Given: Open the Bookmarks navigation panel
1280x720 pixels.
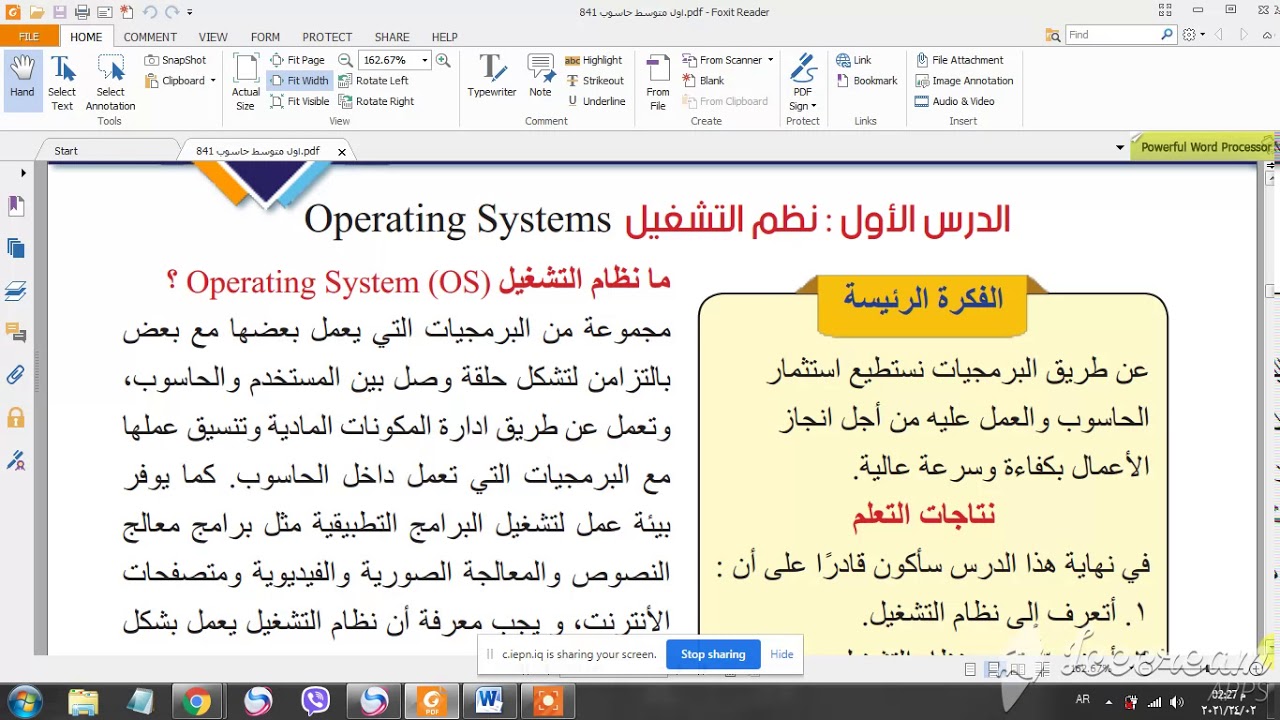Looking at the screenshot, I should pos(15,206).
